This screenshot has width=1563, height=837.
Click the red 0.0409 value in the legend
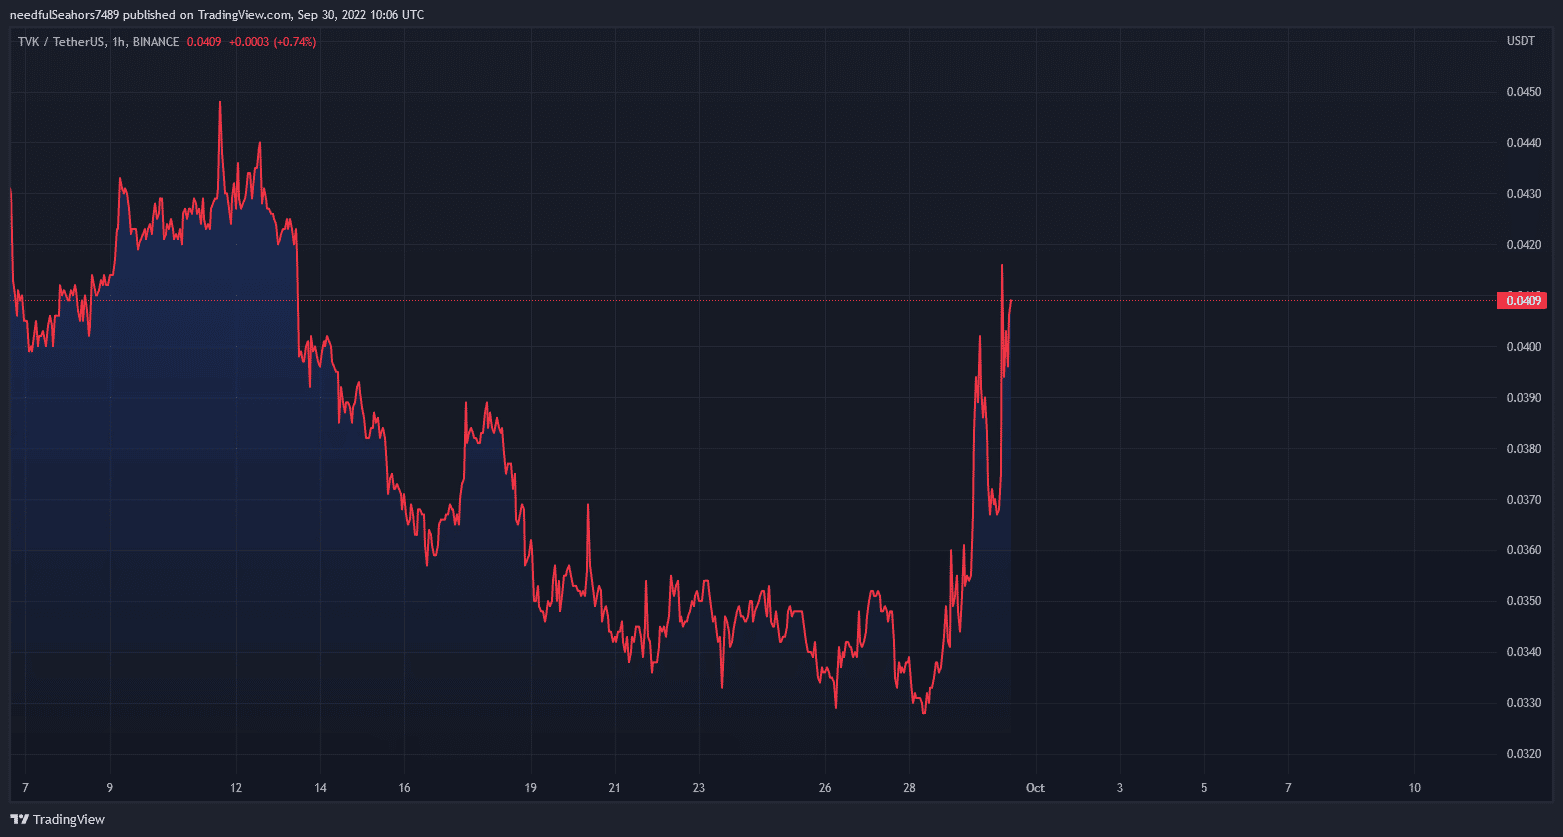click(204, 42)
